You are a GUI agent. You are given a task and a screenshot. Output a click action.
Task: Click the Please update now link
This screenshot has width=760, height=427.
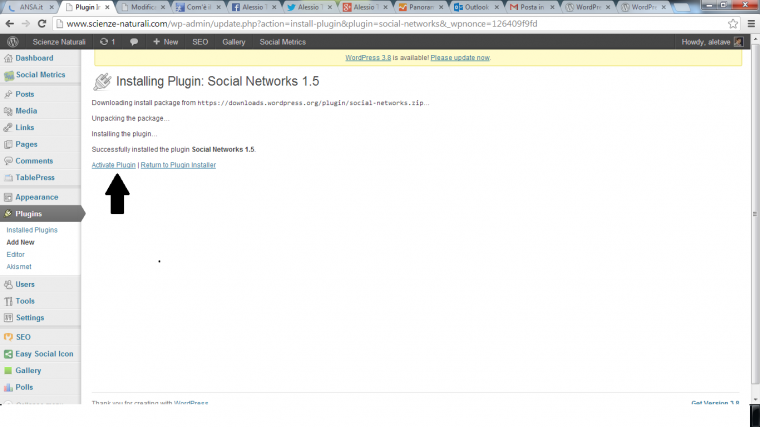(x=460, y=58)
